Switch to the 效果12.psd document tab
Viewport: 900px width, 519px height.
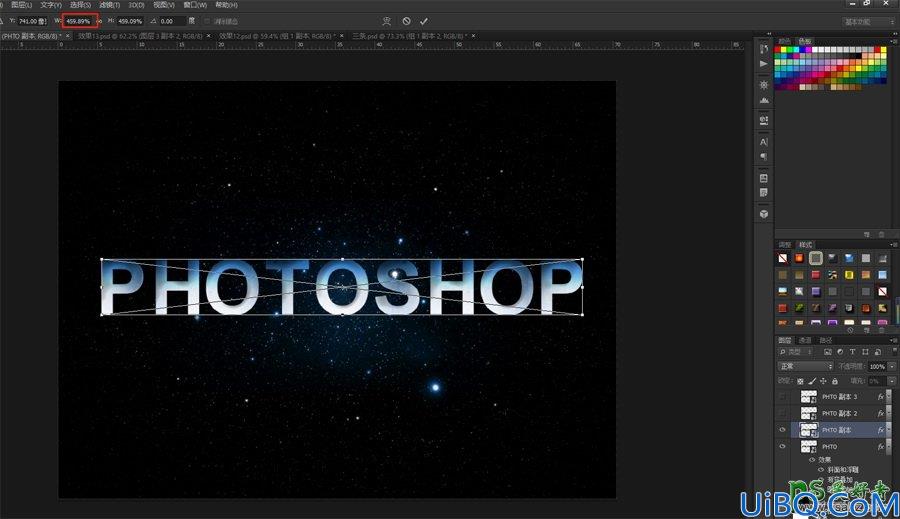coord(277,36)
